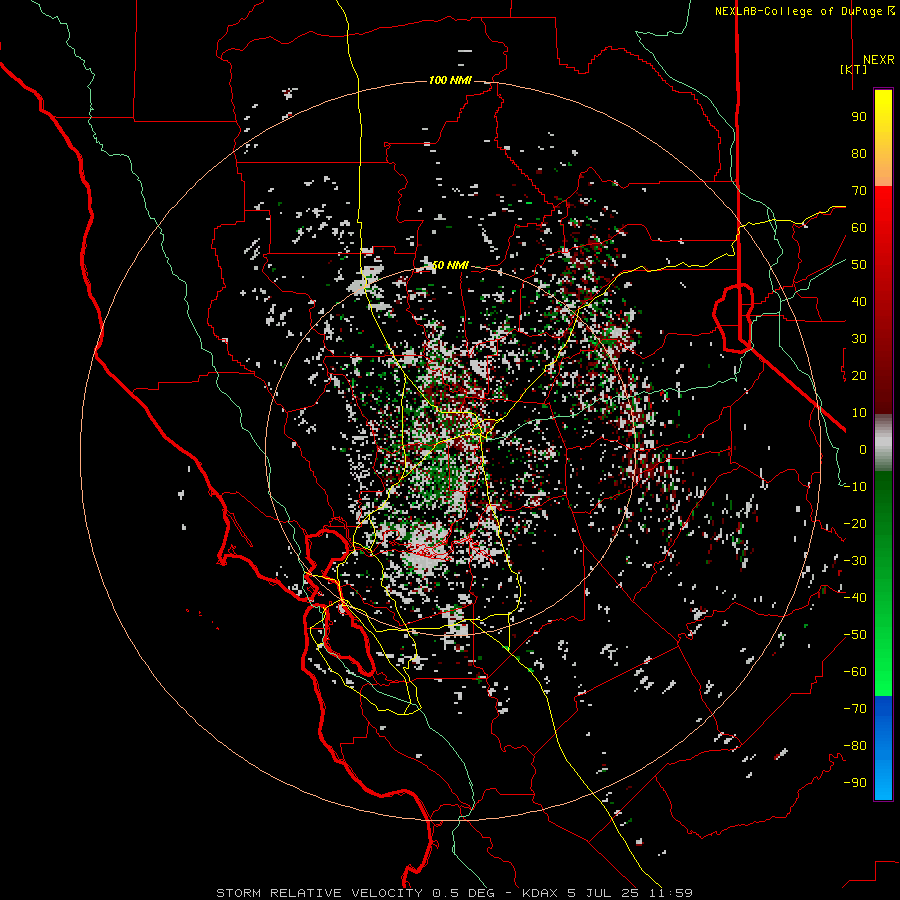
Task: Click the -80 knot scale label
Action: point(855,746)
